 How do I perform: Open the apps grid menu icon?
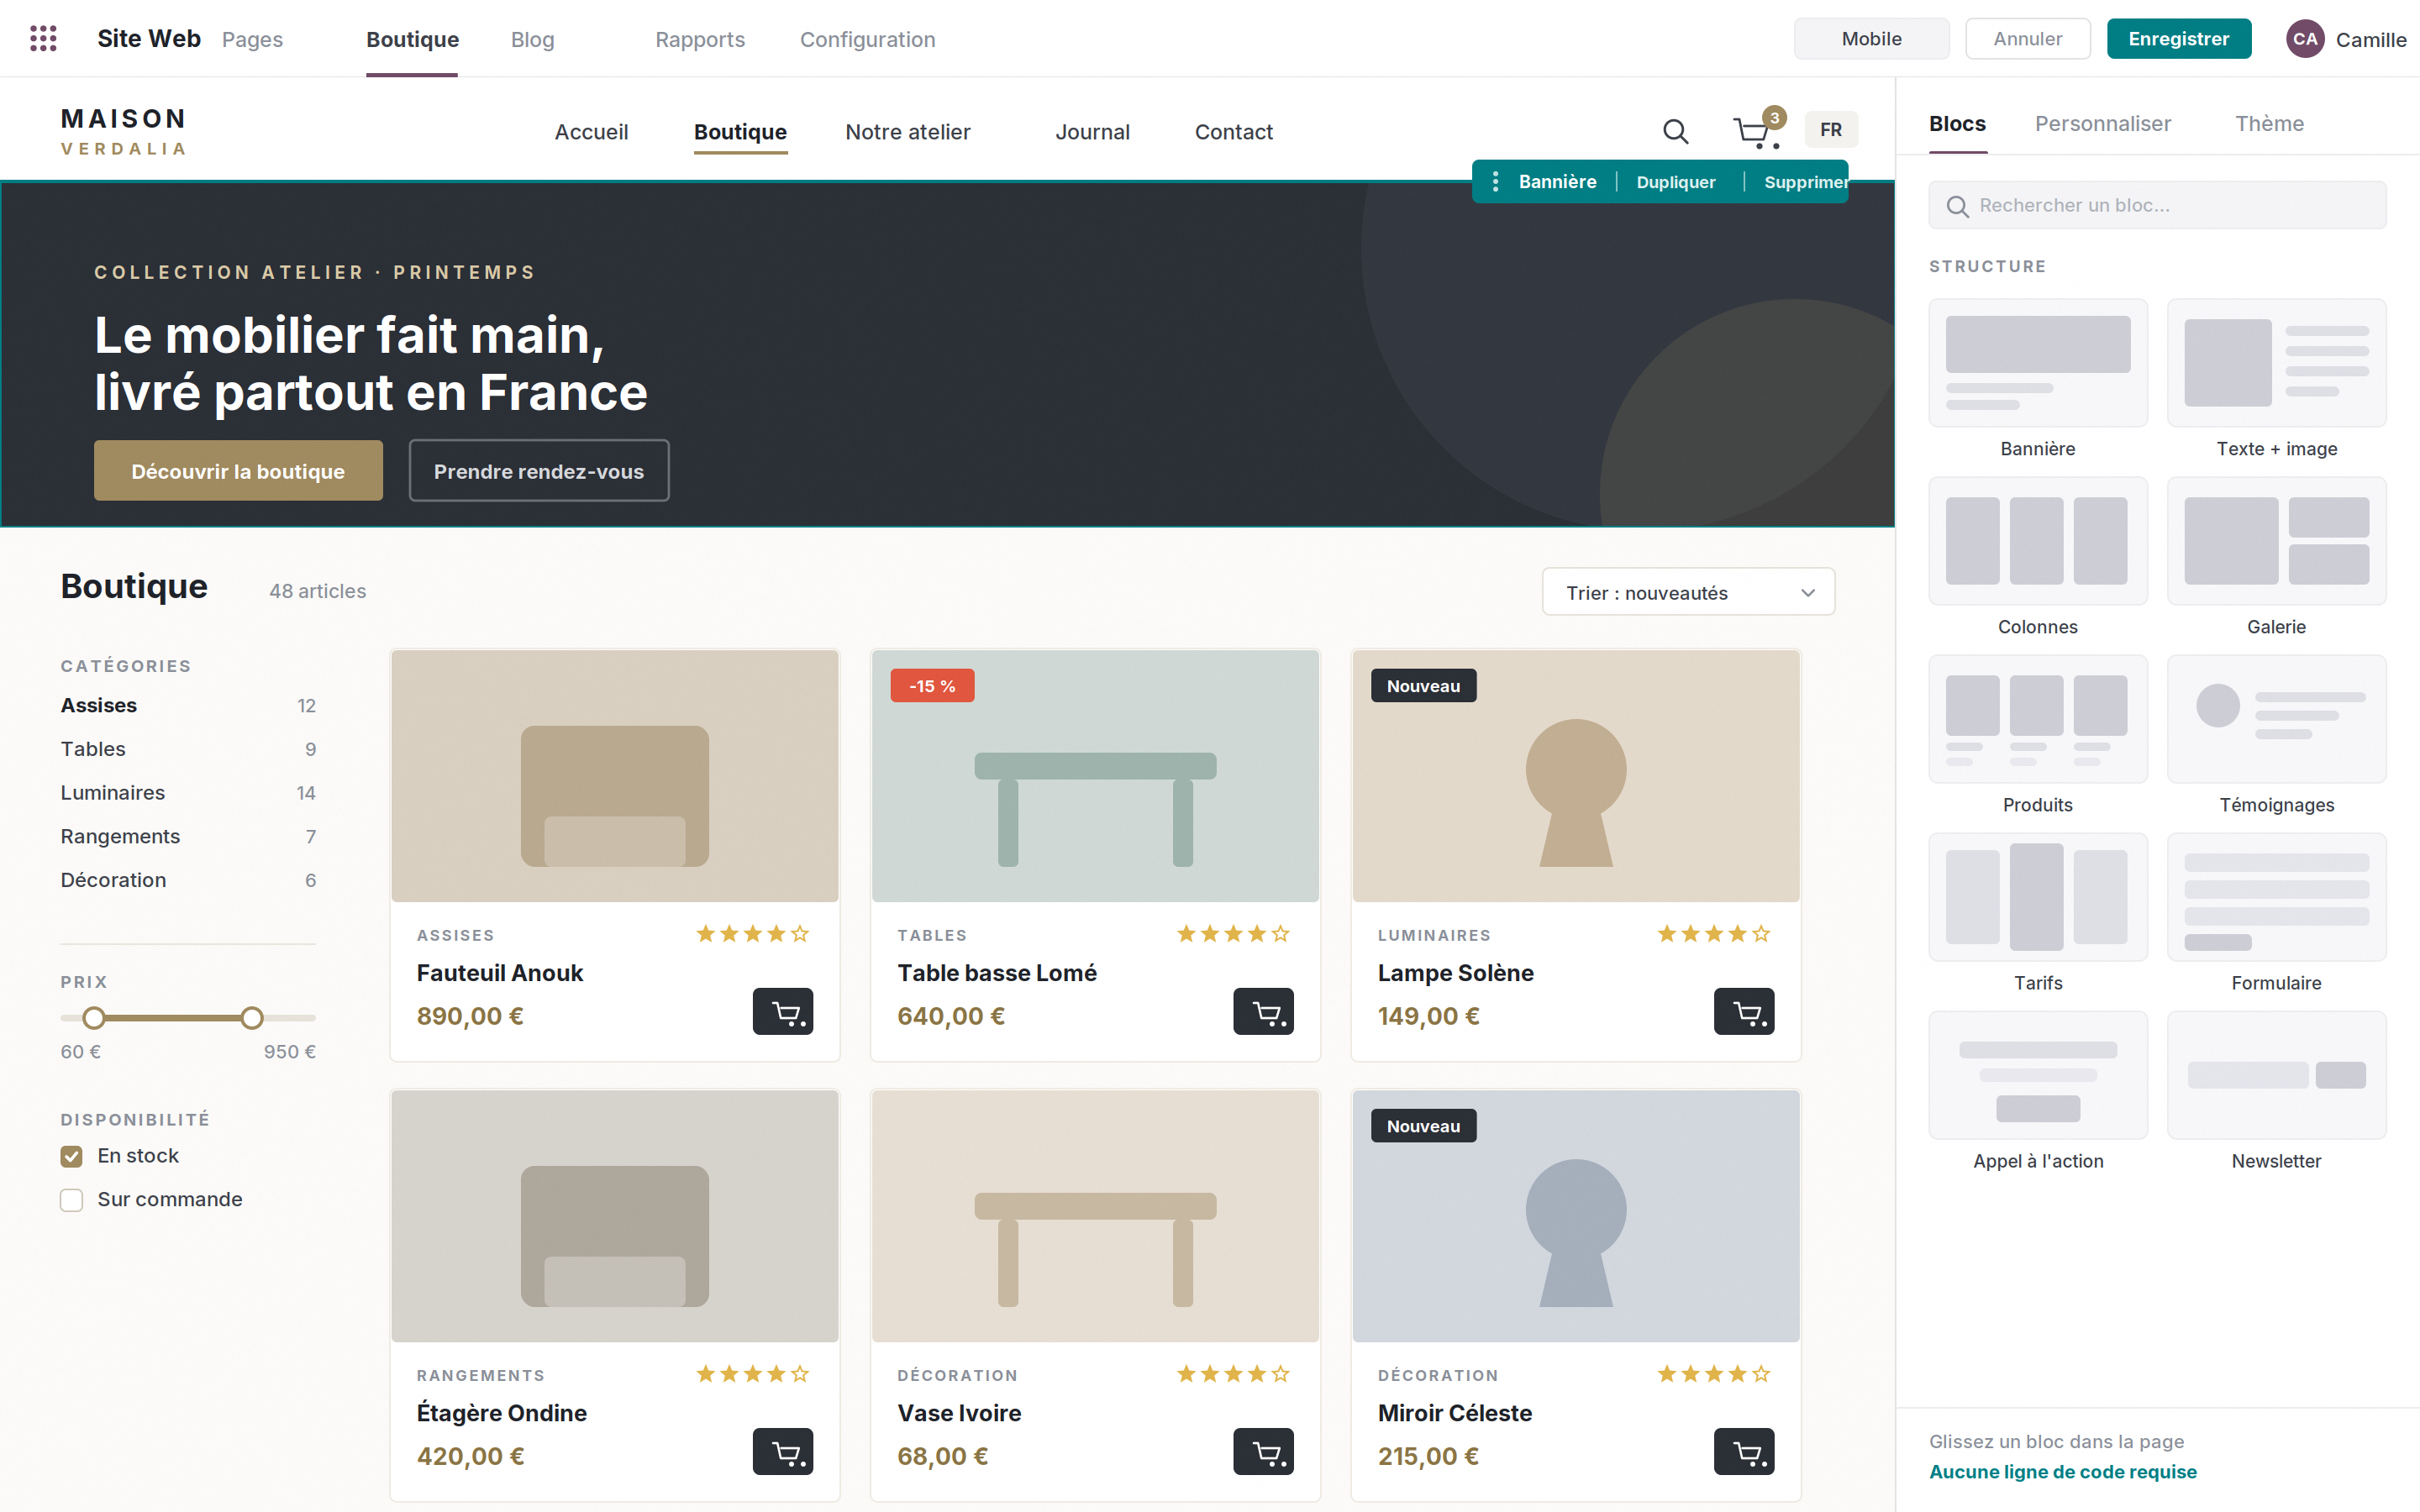coord(43,39)
